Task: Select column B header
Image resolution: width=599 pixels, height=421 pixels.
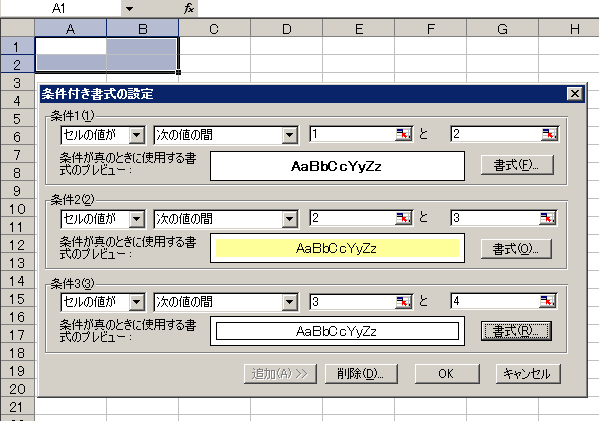Action: (x=142, y=29)
